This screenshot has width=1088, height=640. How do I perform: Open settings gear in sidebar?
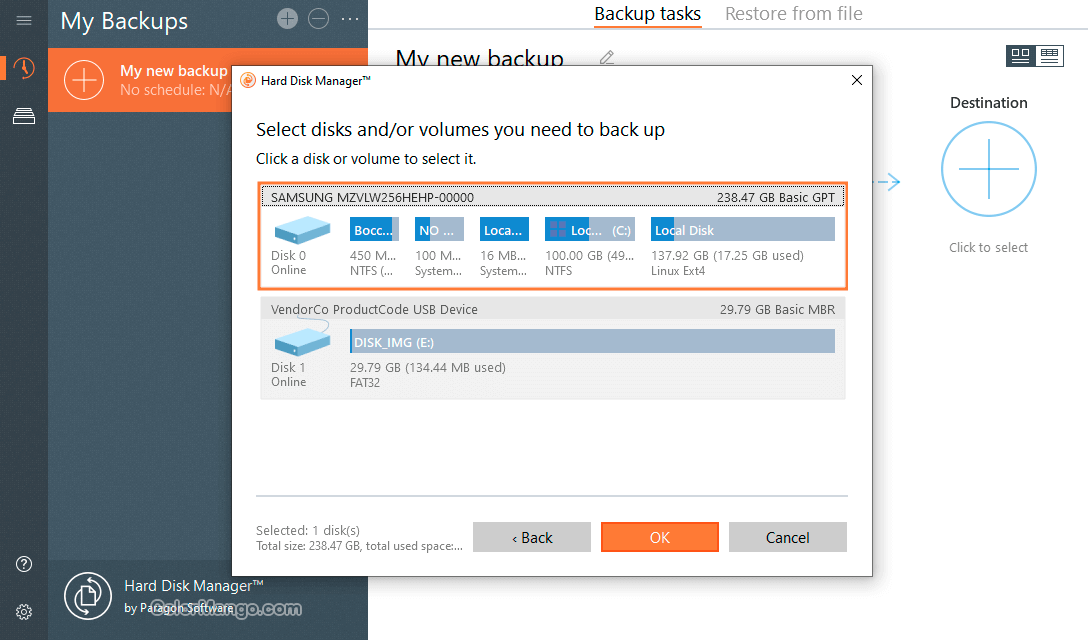point(24,612)
